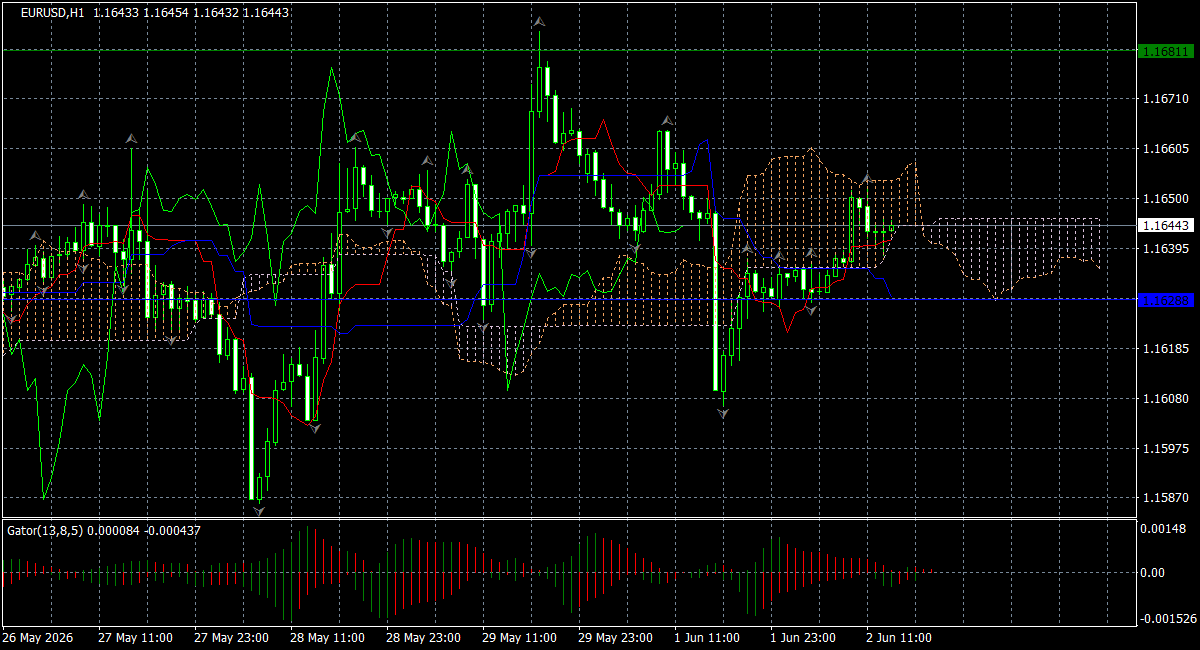Image resolution: width=1200 pixels, height=650 pixels.
Task: Click the 27 May 23:00 time label
Action: click(231, 638)
